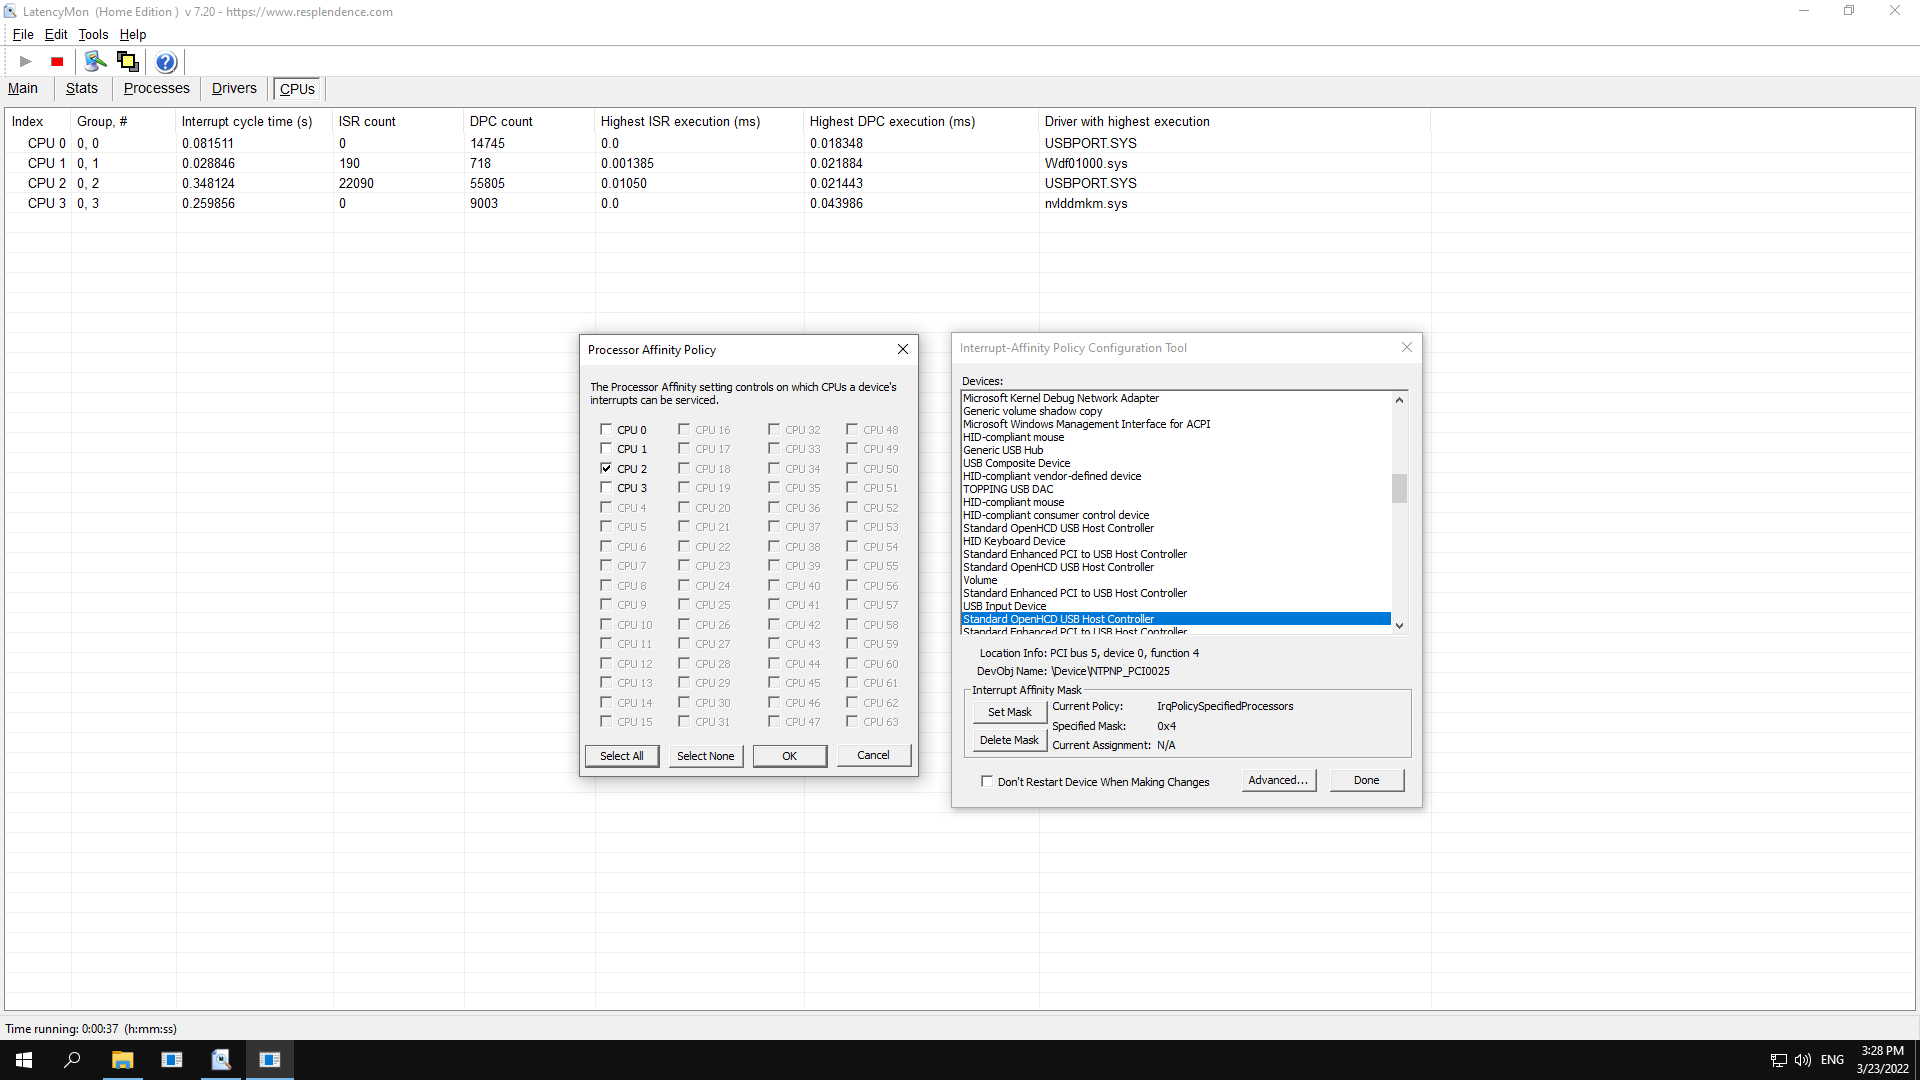Viewport: 1920px width, 1080px height.
Task: Select the CPUs tab
Action: pos(297,89)
